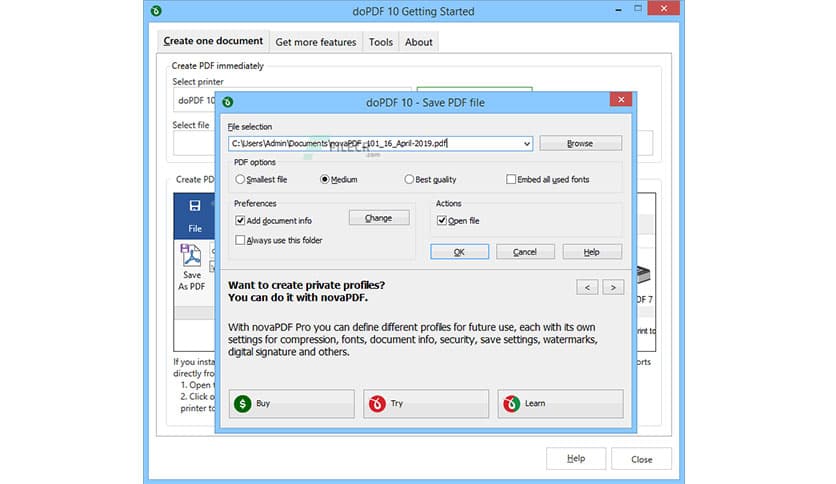
Task: Click the Buy button dollar icon
Action: pos(243,404)
